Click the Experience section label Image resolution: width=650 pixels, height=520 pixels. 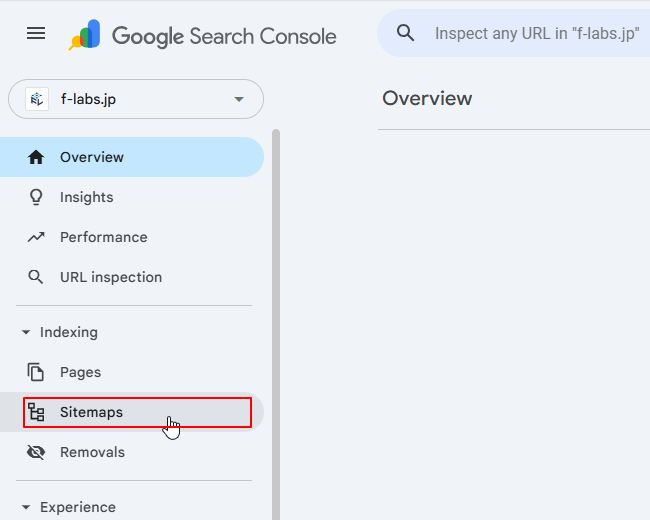tap(78, 507)
